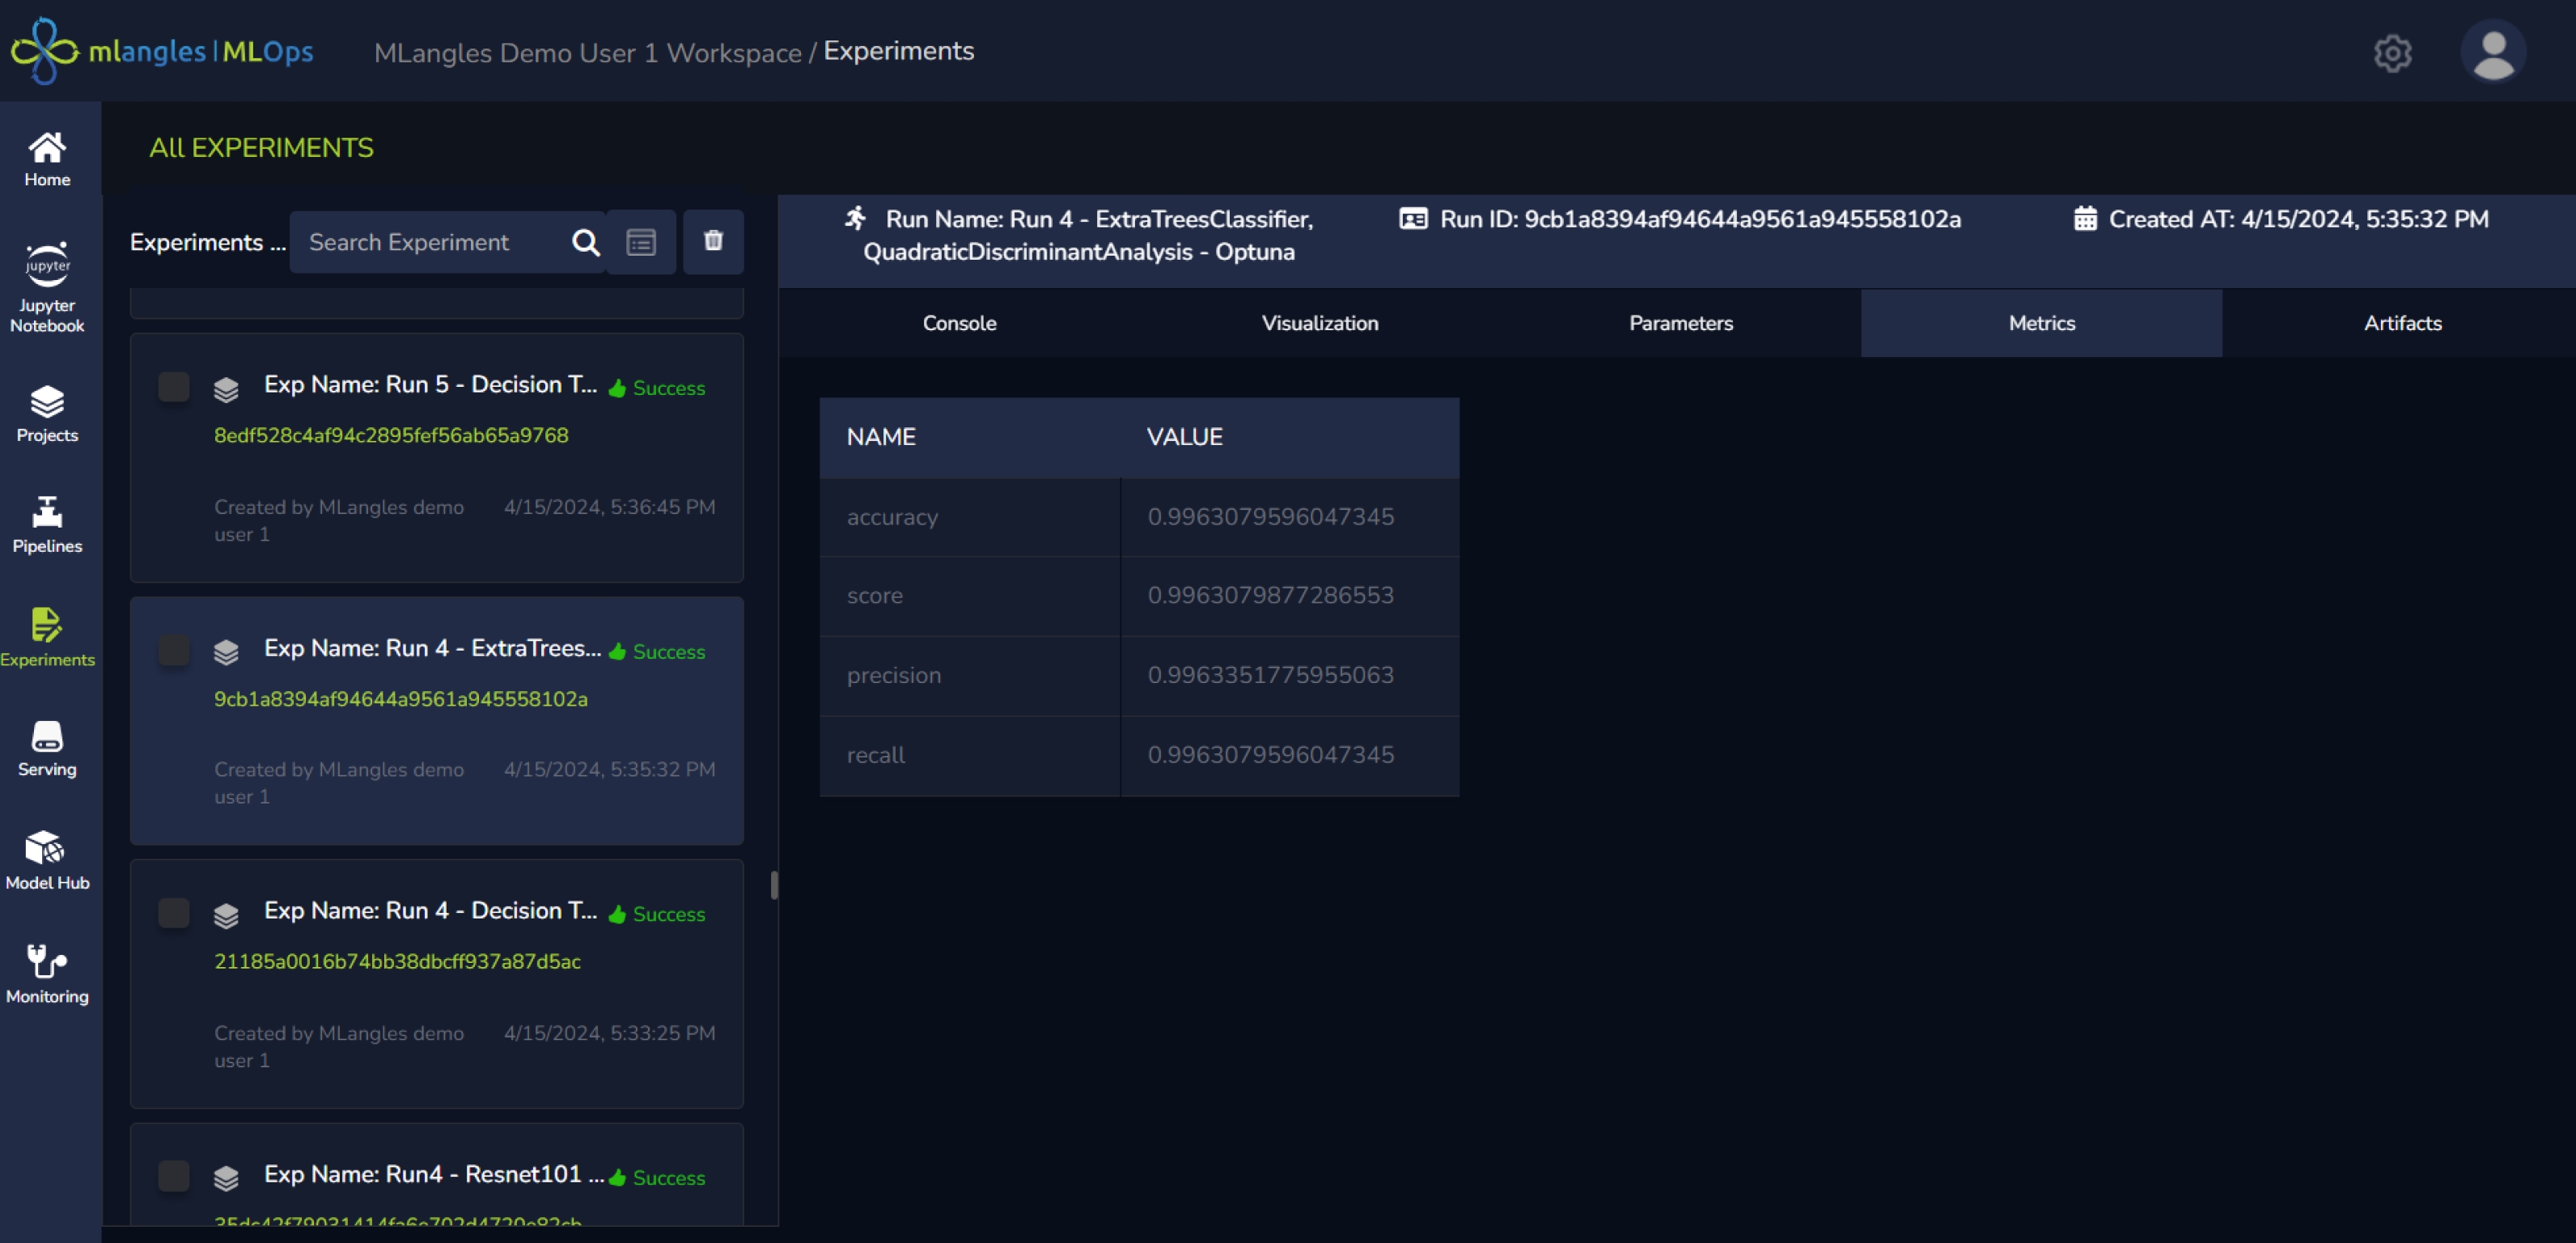Open the user profile avatar
The image size is (2576, 1243).
(x=2492, y=51)
